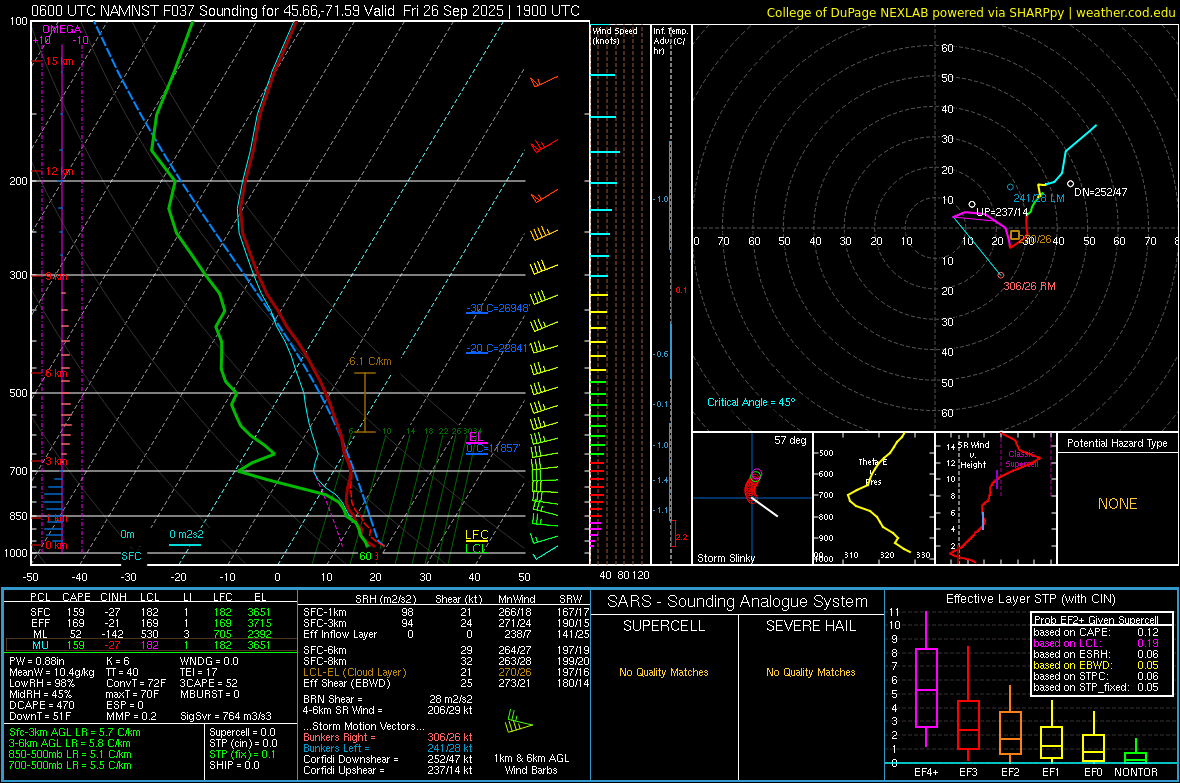Viewport: 1180px width, 783px height.
Task: Click the 1km & 6km wind barb symbol
Action: coord(519,722)
